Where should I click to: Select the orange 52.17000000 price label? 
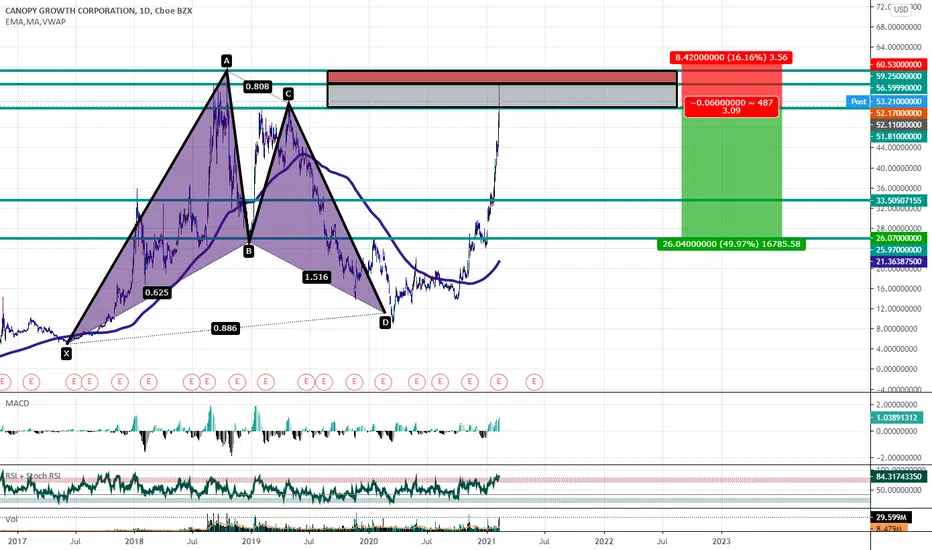point(898,113)
